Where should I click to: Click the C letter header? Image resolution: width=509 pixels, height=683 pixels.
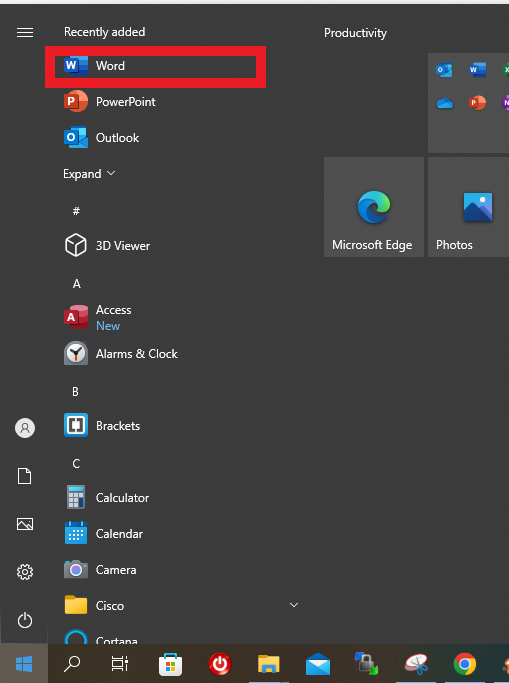tap(76, 464)
